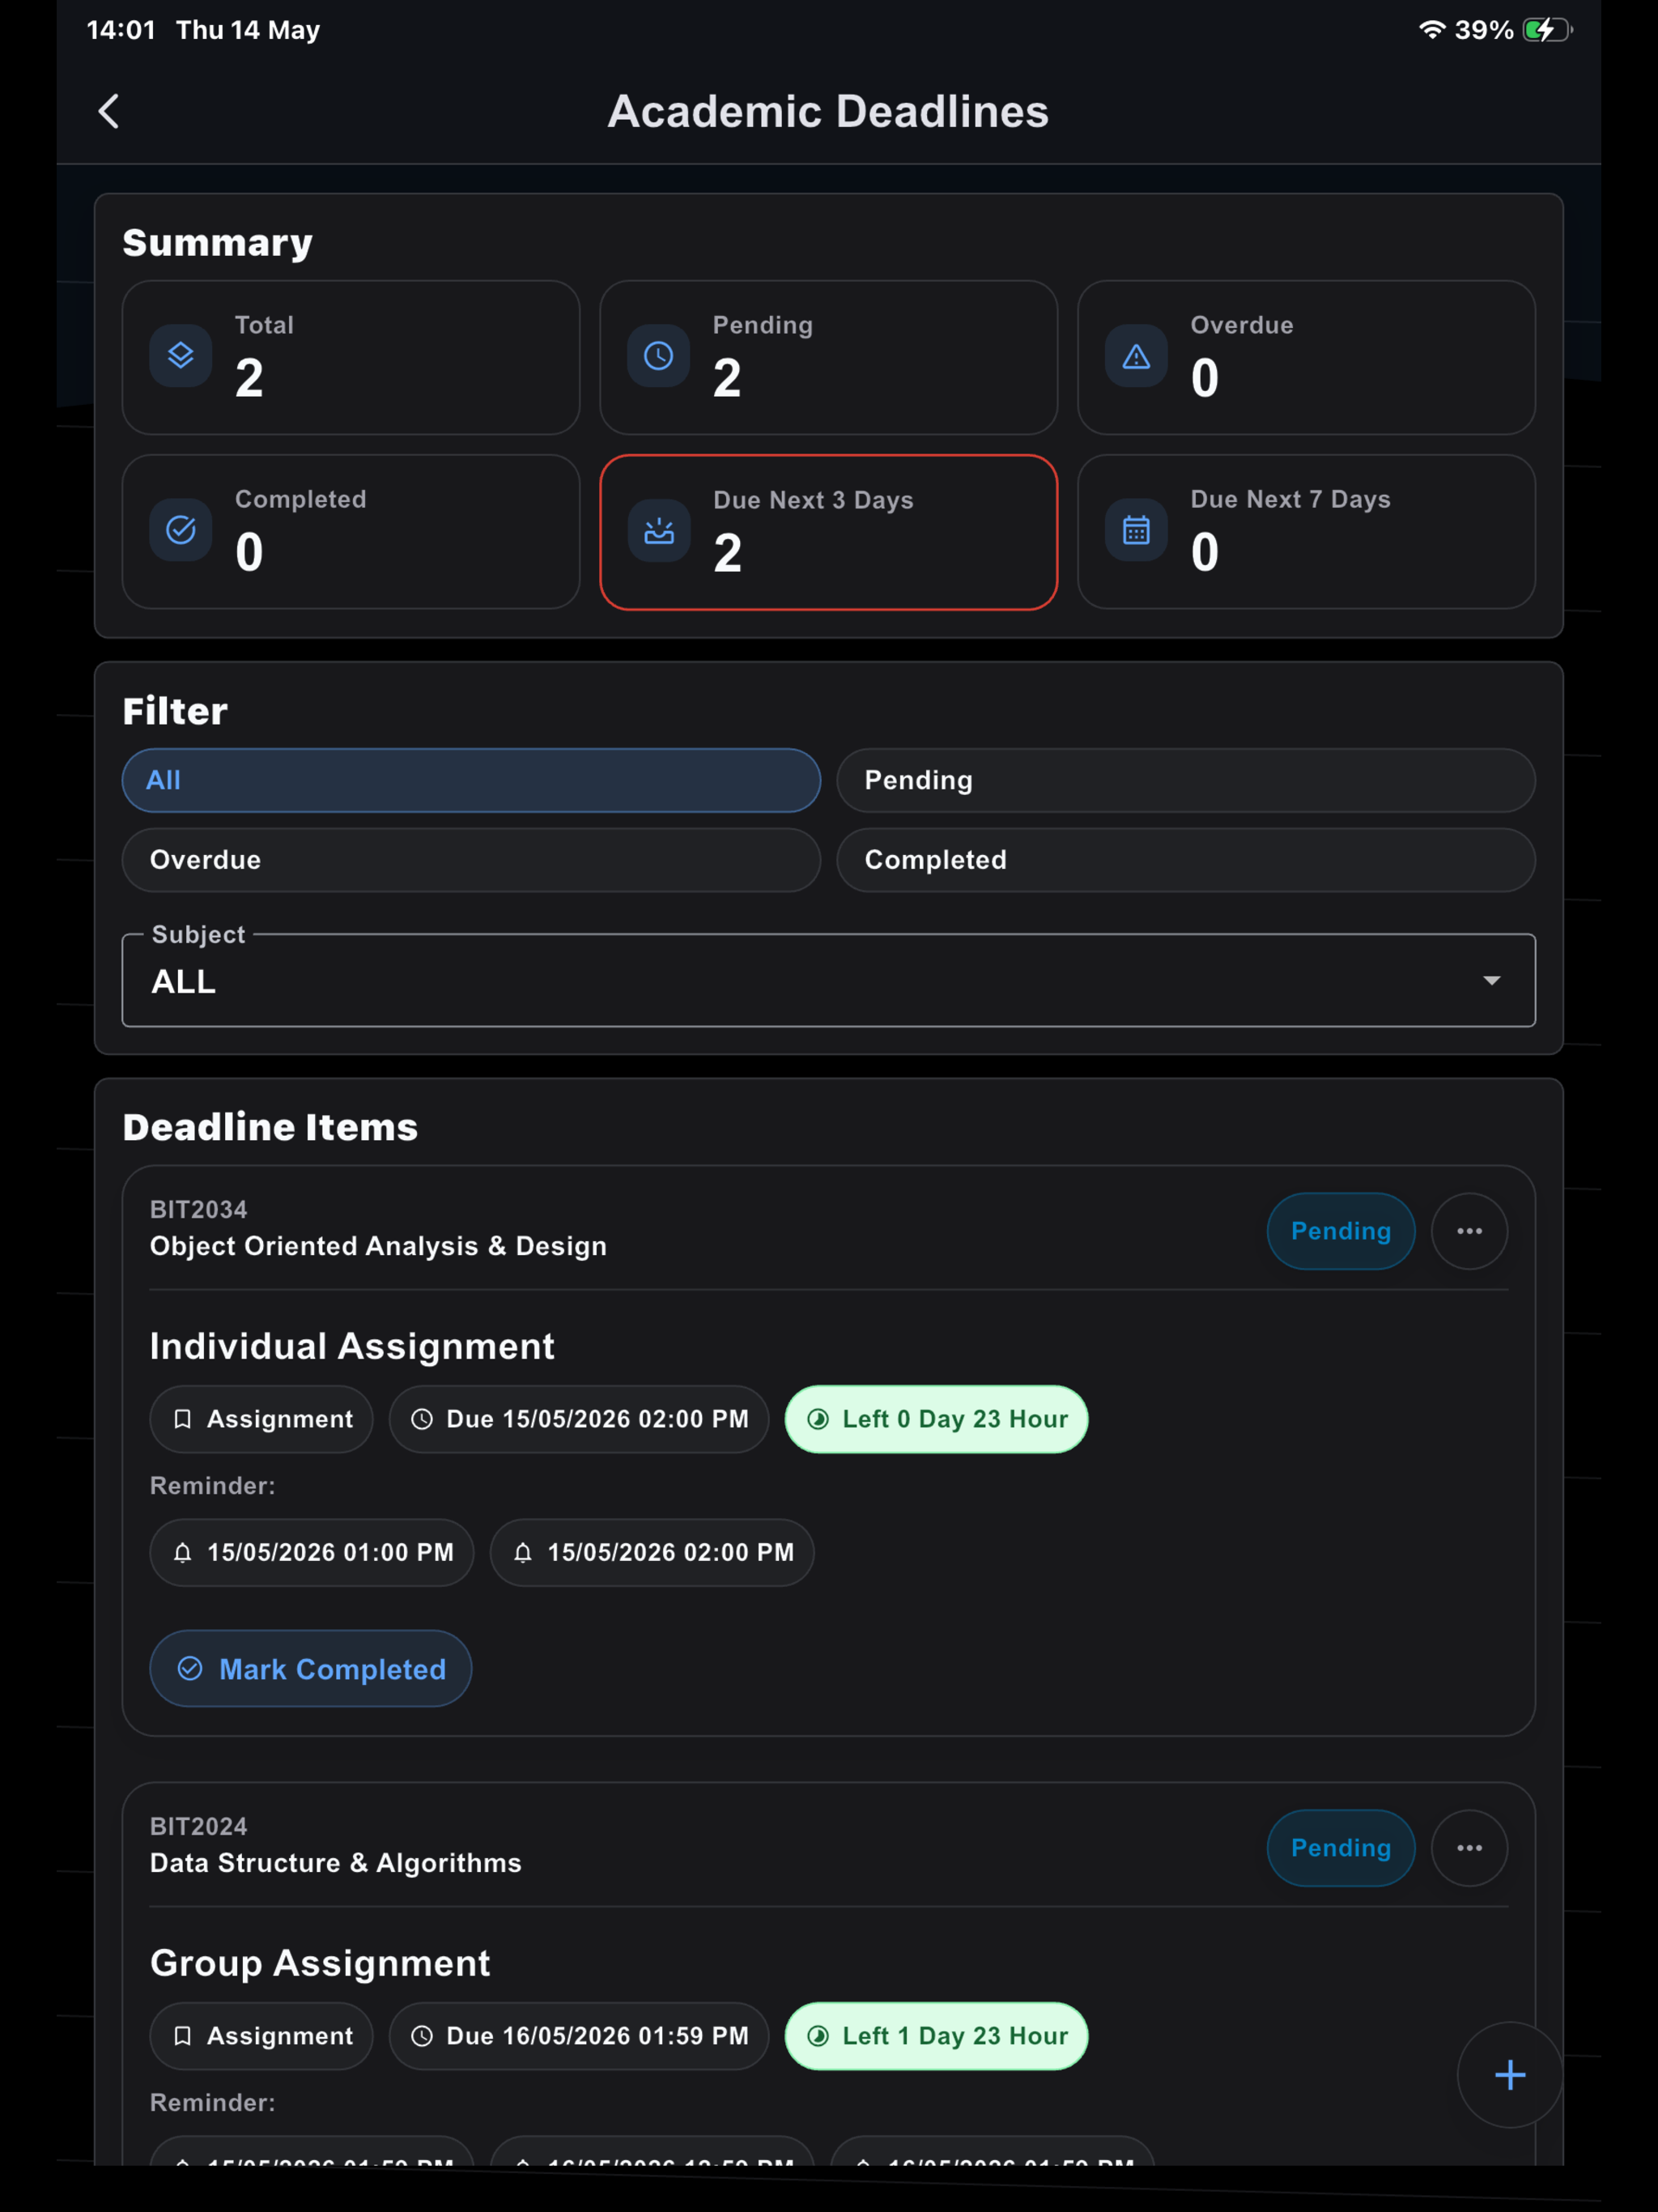This screenshot has height=2212, width=1658.
Task: Open the more options menu for BIT2024
Action: coord(1469,1848)
